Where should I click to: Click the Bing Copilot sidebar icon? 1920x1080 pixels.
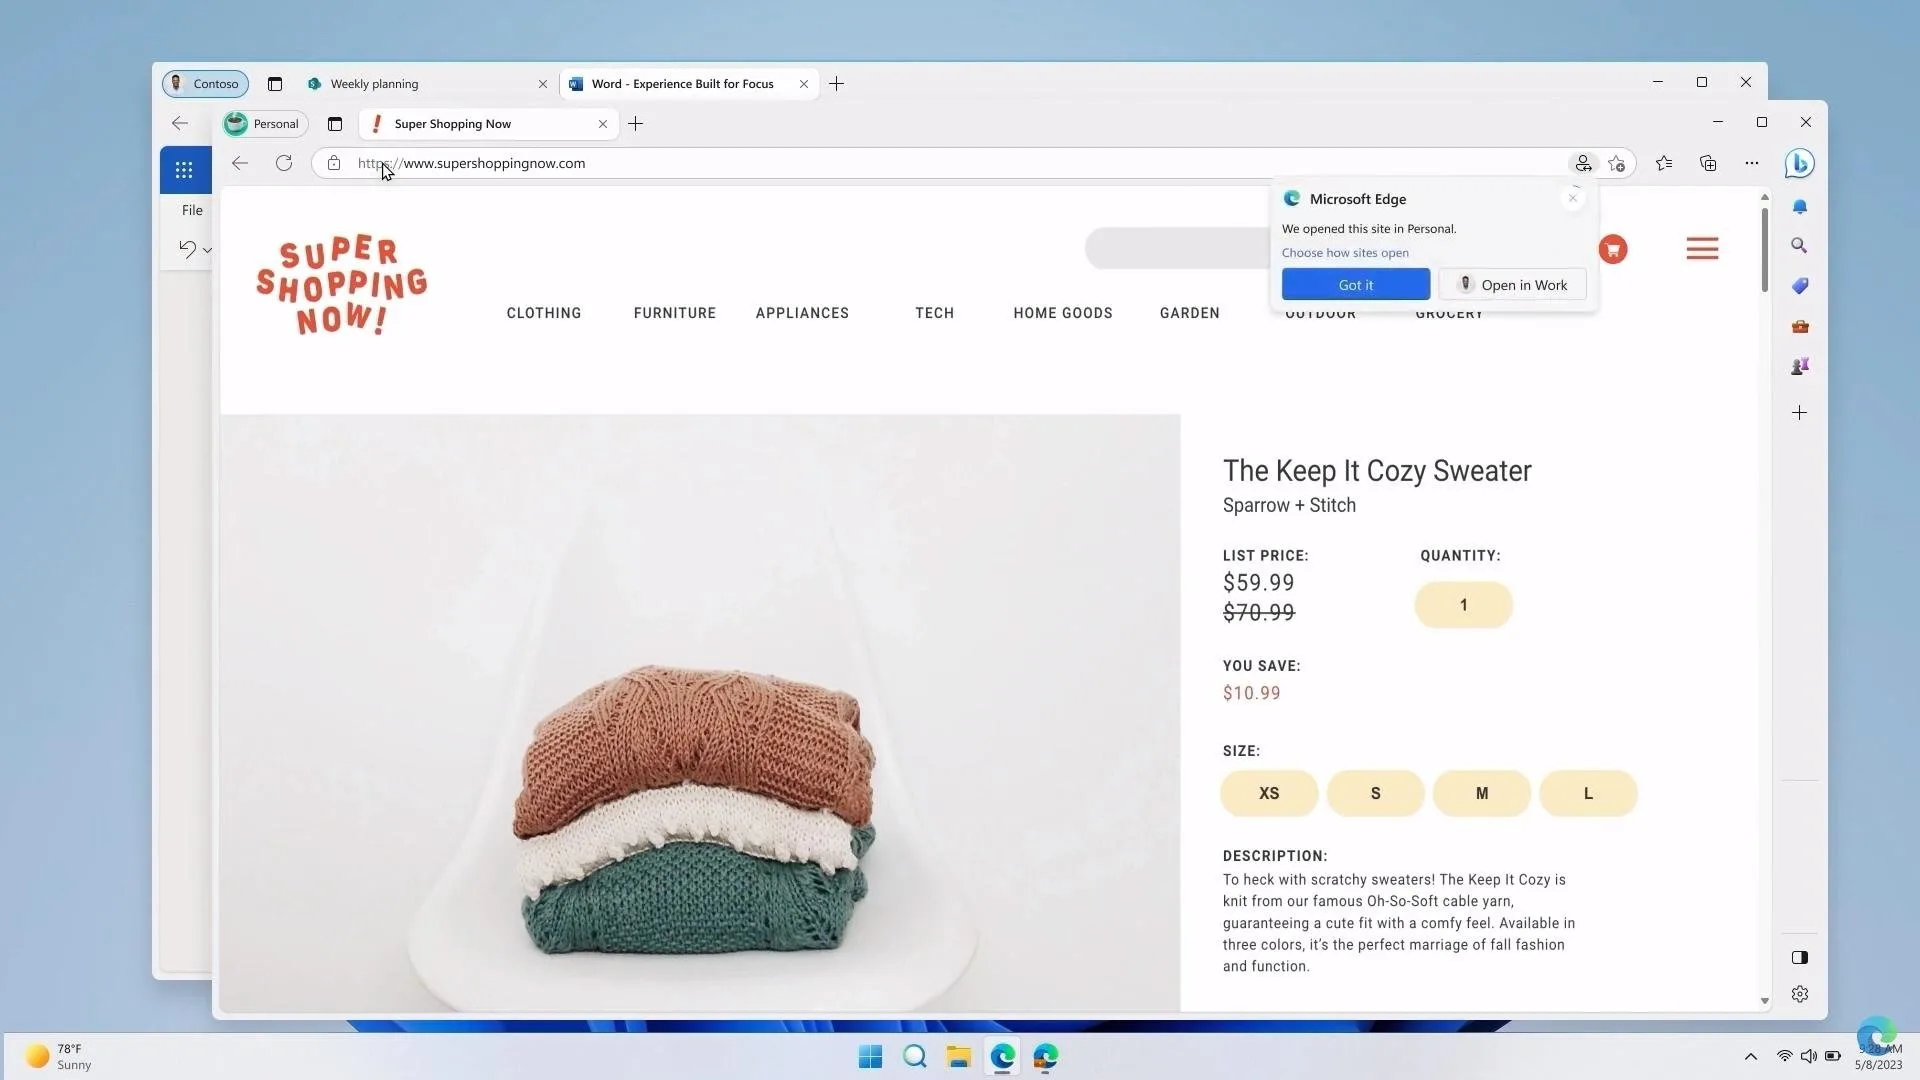pos(1799,163)
